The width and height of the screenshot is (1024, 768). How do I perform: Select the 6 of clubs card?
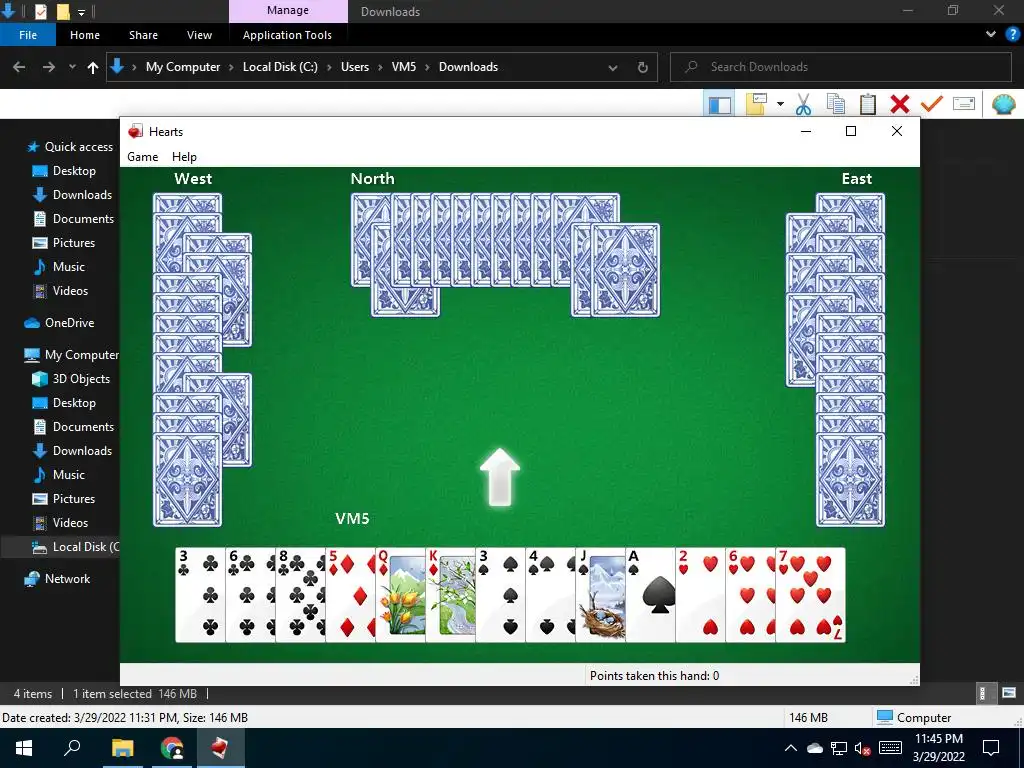click(x=250, y=595)
